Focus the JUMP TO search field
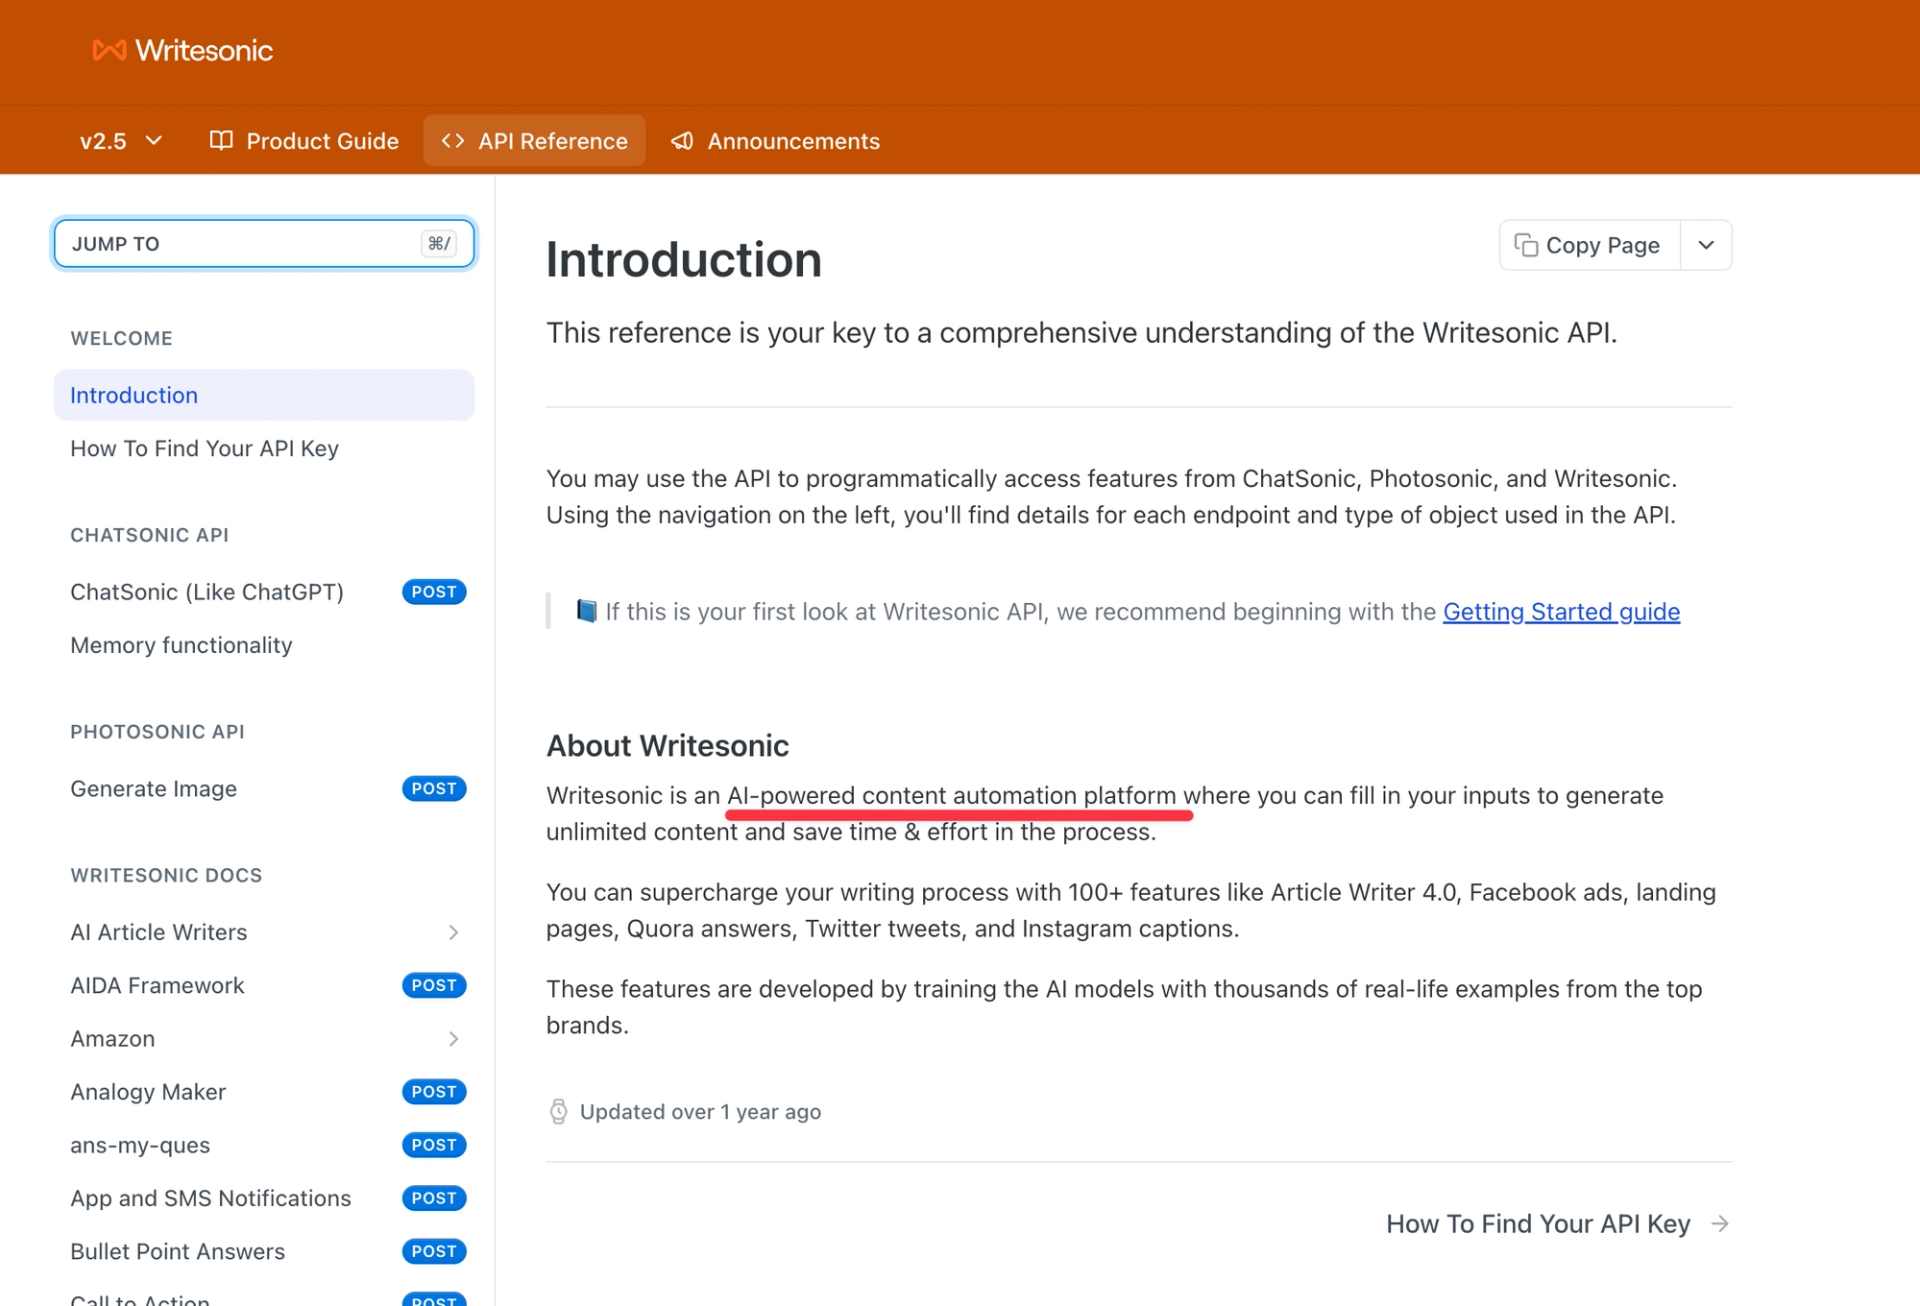Viewport: 1920px width, 1306px height. pos(264,243)
